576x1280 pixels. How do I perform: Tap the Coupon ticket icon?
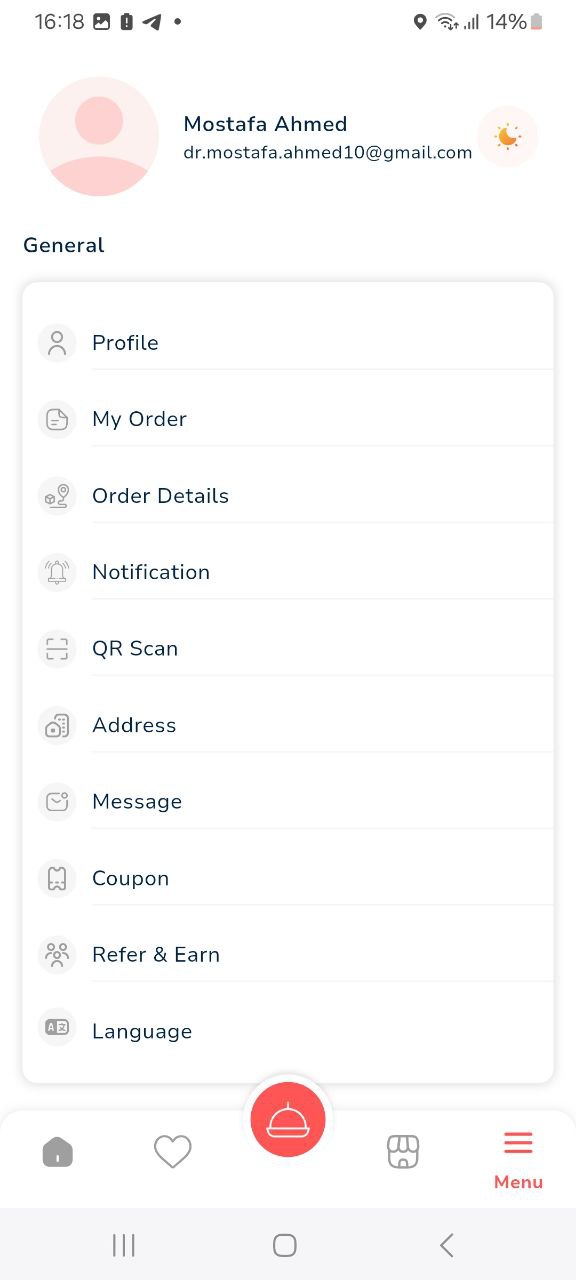click(x=57, y=878)
